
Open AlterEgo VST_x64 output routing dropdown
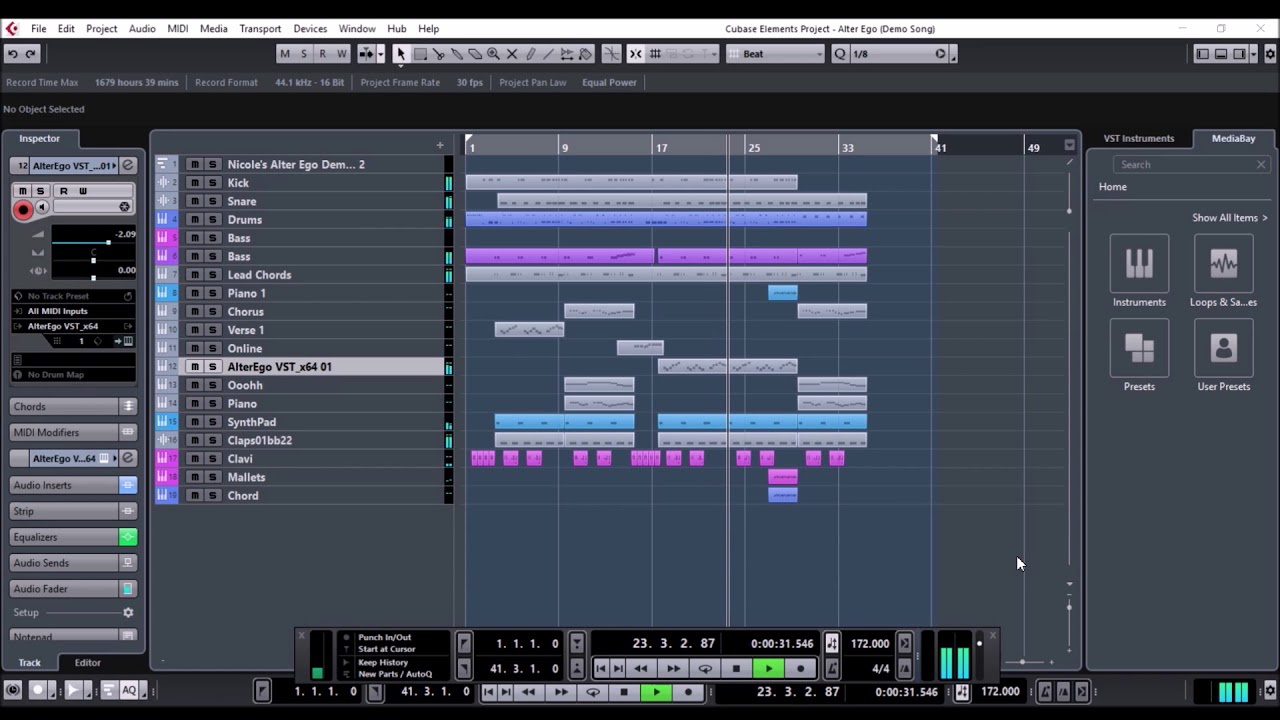[x=72, y=326]
